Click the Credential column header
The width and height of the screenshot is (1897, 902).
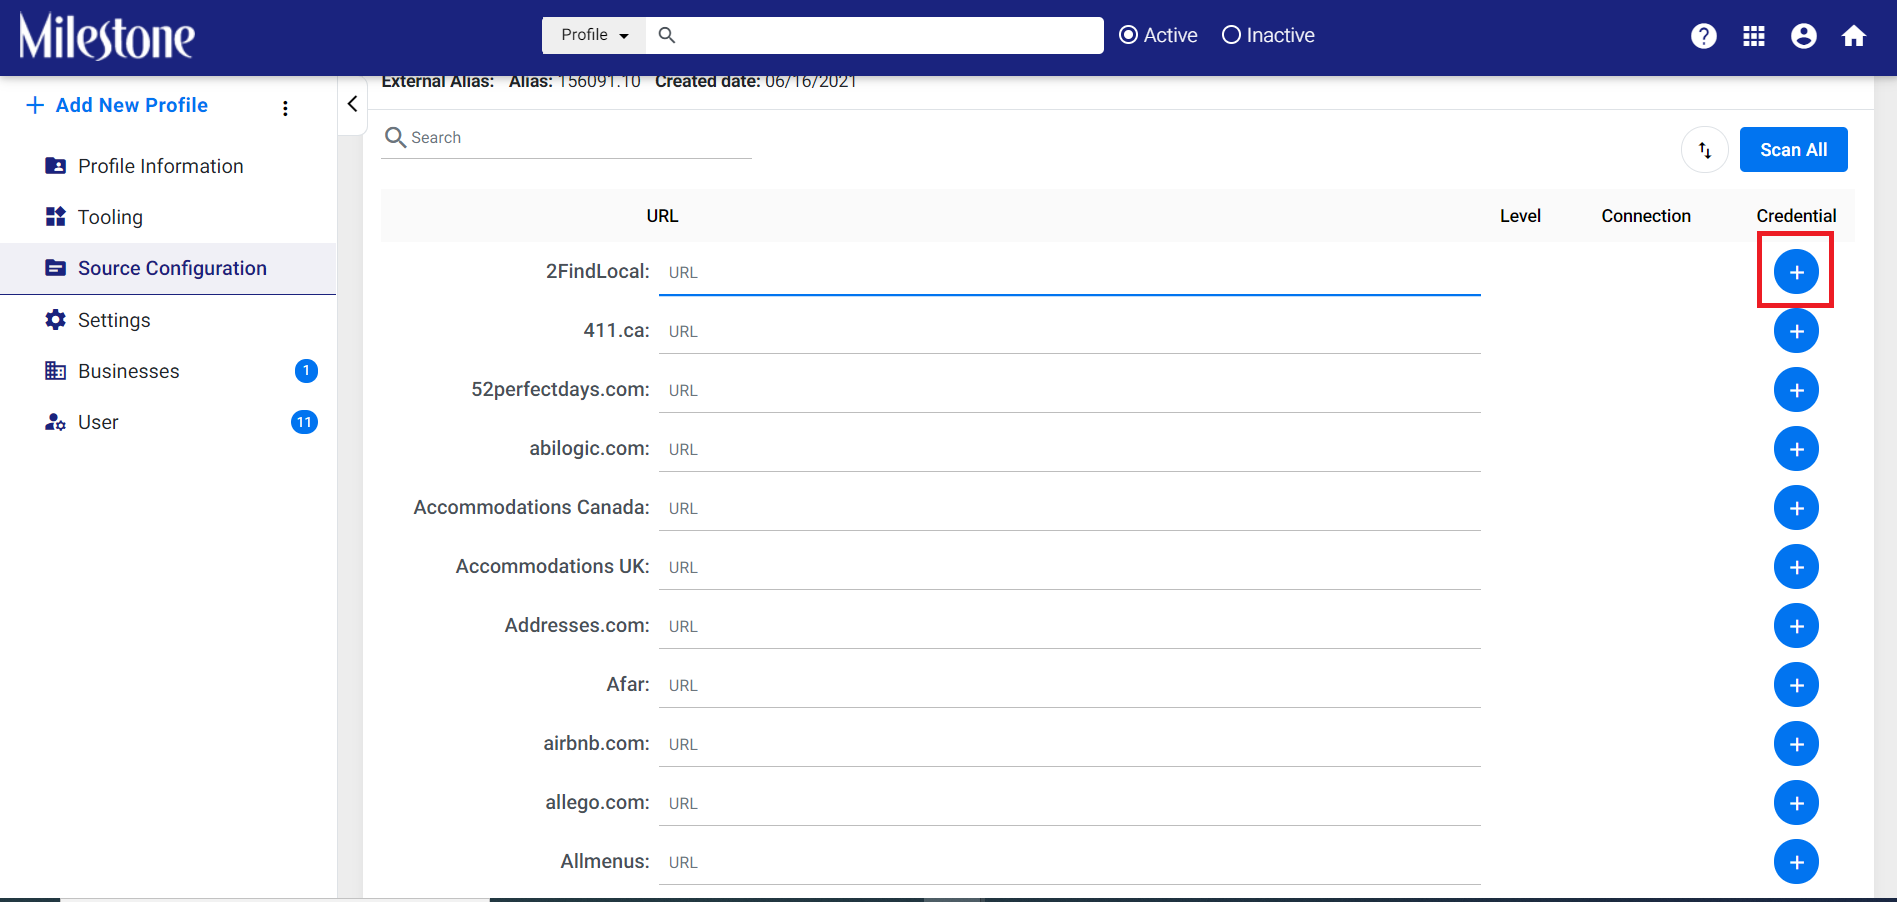coord(1796,216)
